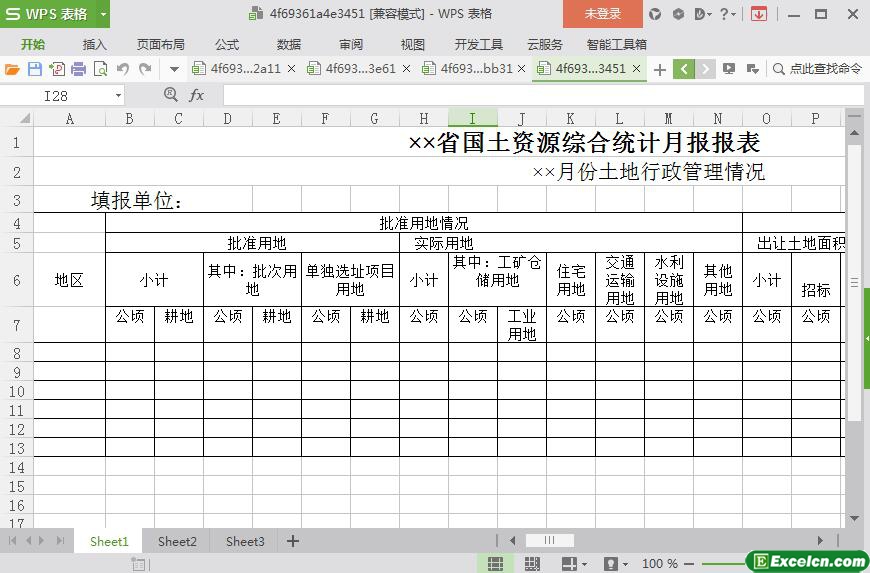Open the Name Box dropdown arrow
This screenshot has width=870, height=573.
tap(118, 95)
